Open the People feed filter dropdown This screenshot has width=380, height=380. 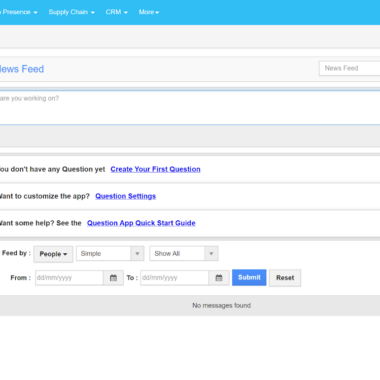[53, 254]
